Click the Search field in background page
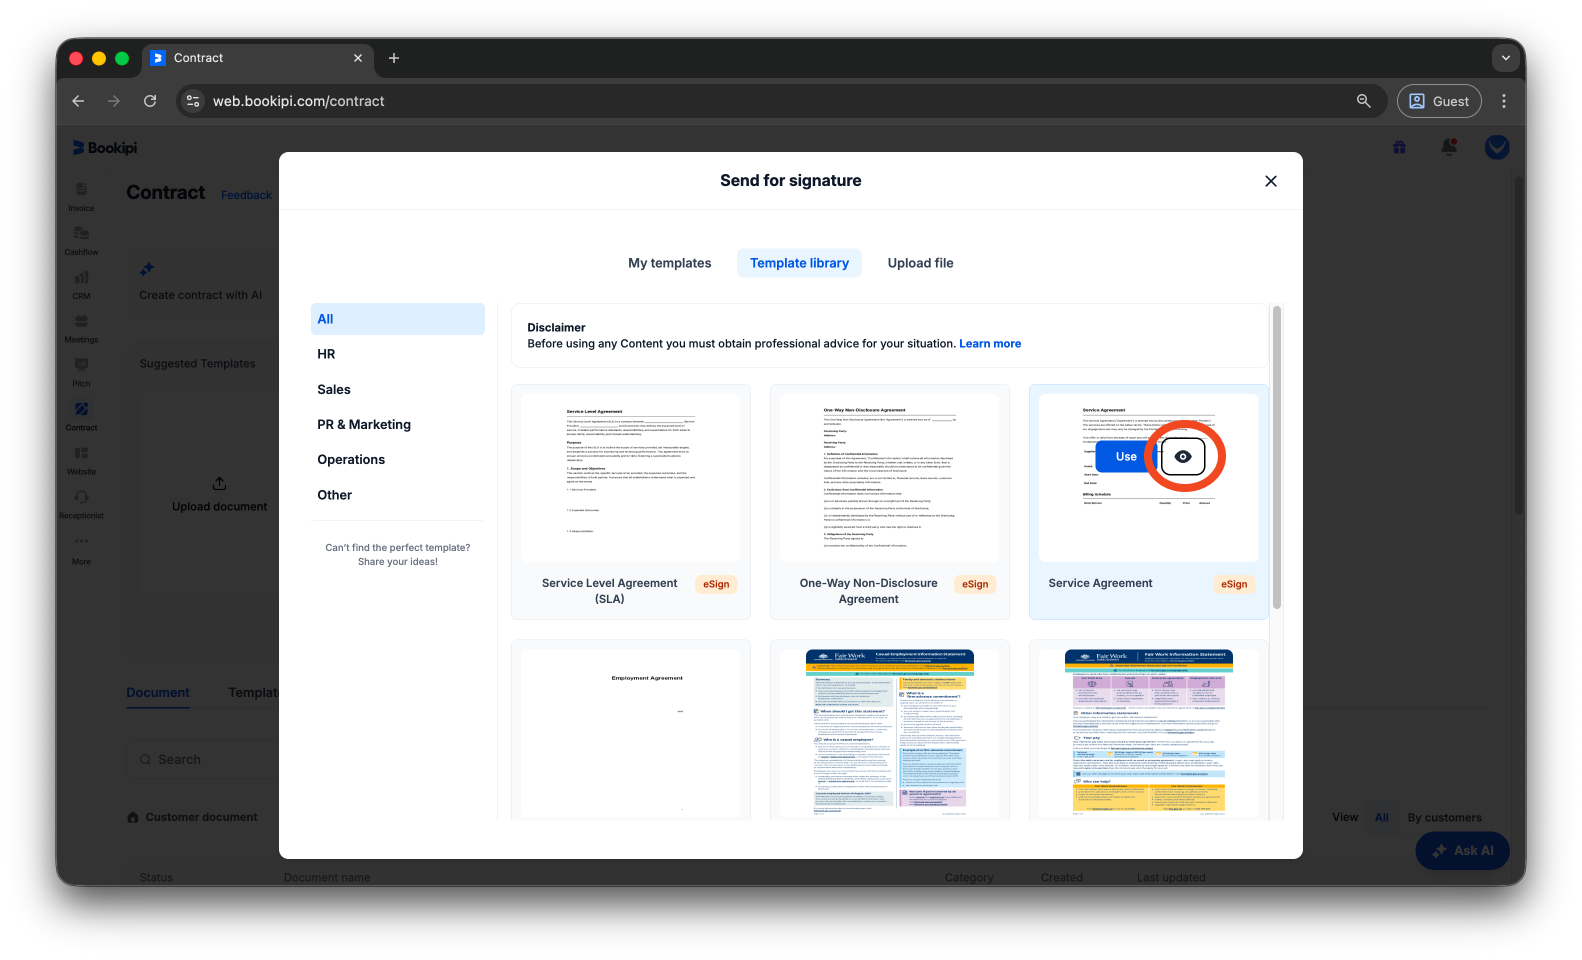Viewport: 1582px width, 960px height. click(x=205, y=759)
